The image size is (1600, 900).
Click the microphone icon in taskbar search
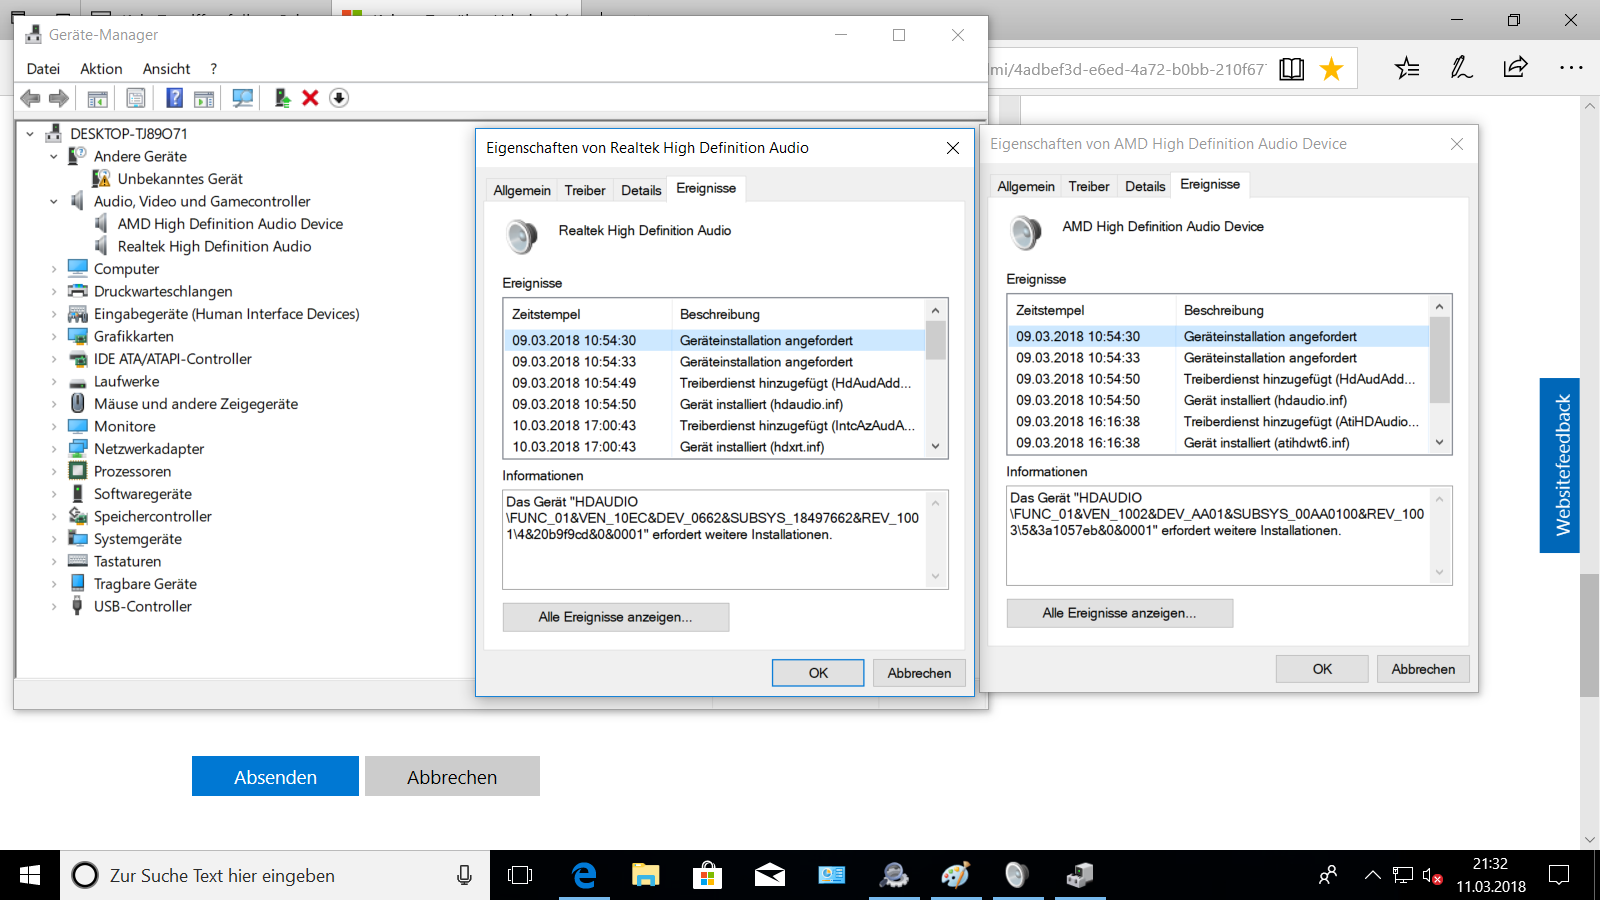(464, 876)
